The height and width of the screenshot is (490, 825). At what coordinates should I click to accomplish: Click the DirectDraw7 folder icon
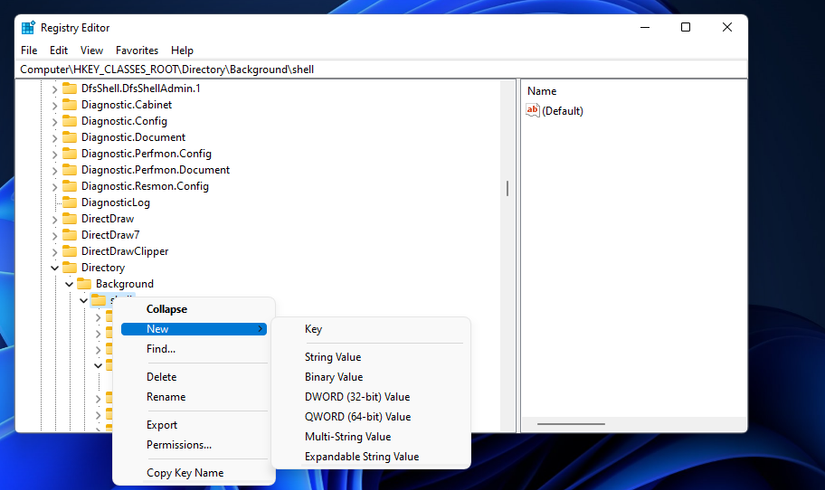click(x=69, y=235)
